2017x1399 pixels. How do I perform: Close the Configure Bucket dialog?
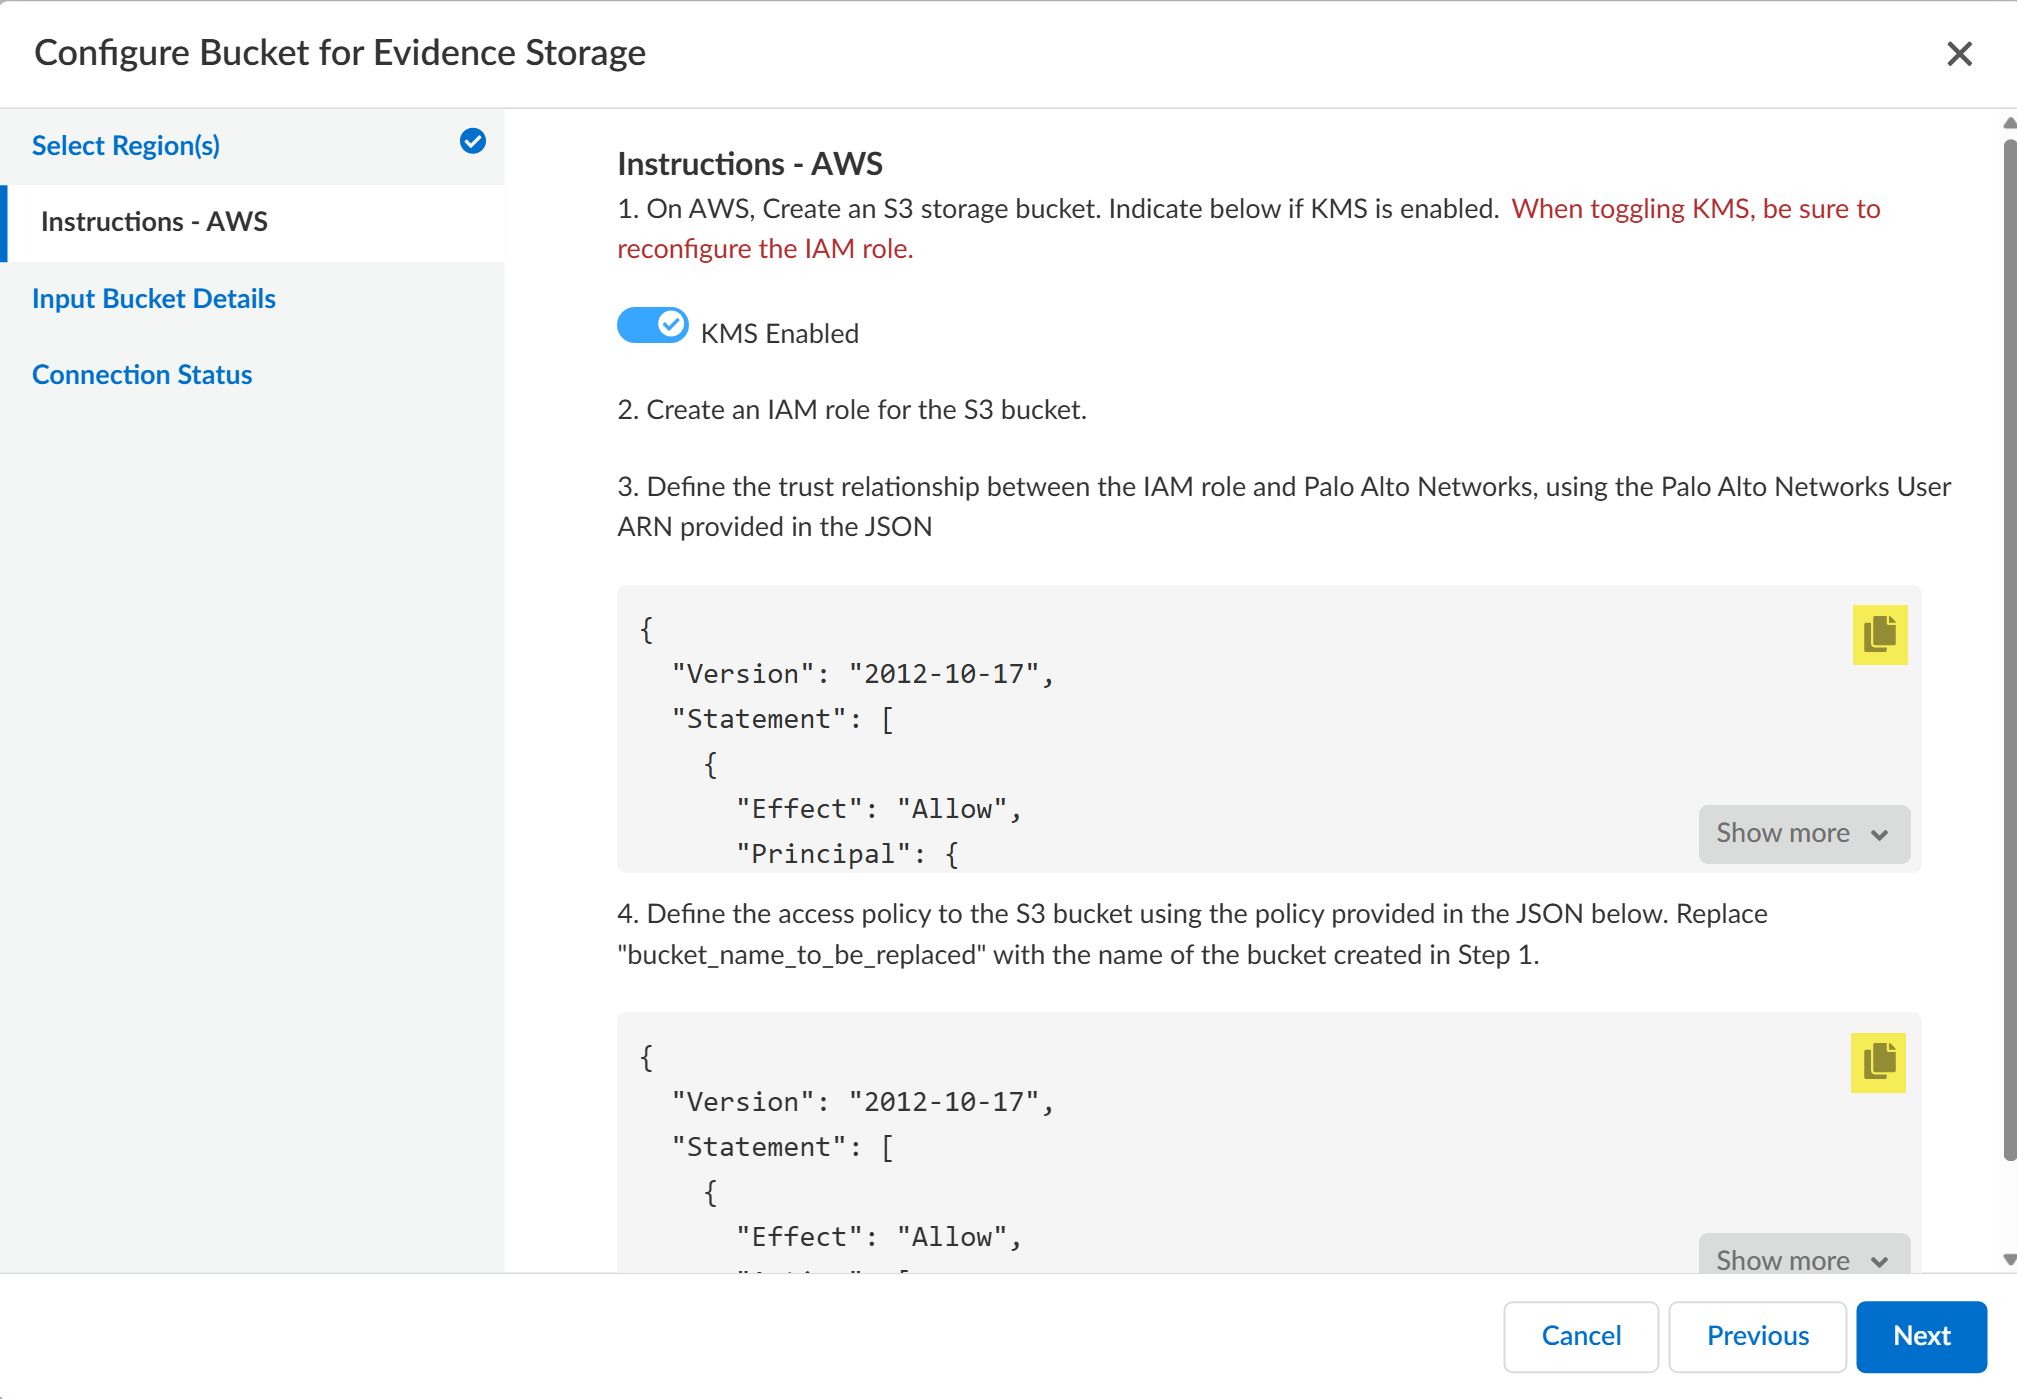coord(1959,54)
